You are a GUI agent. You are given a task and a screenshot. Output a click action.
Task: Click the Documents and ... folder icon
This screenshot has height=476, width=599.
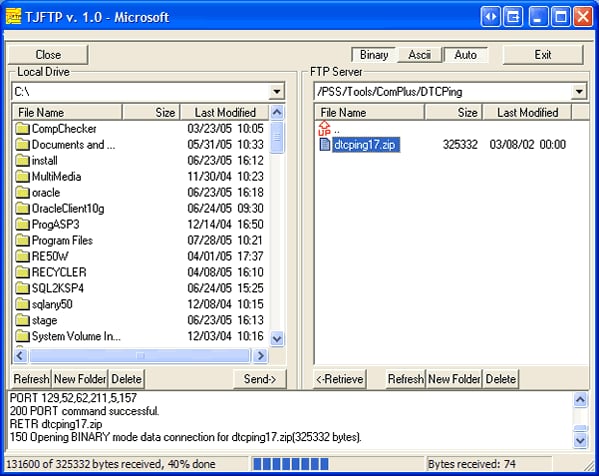click(x=22, y=145)
